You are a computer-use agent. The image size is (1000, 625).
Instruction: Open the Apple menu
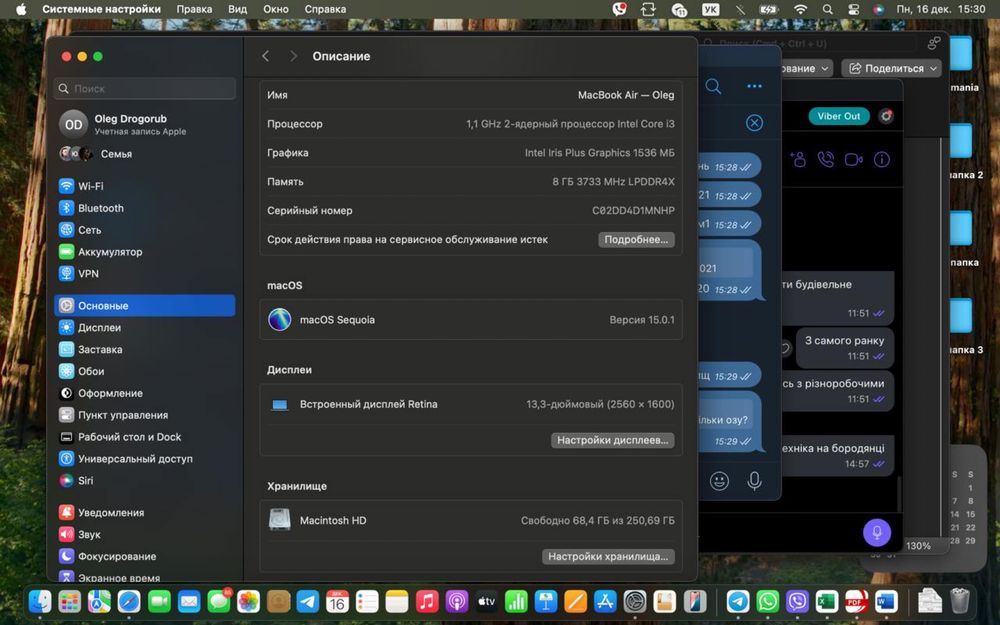[x=21, y=9]
